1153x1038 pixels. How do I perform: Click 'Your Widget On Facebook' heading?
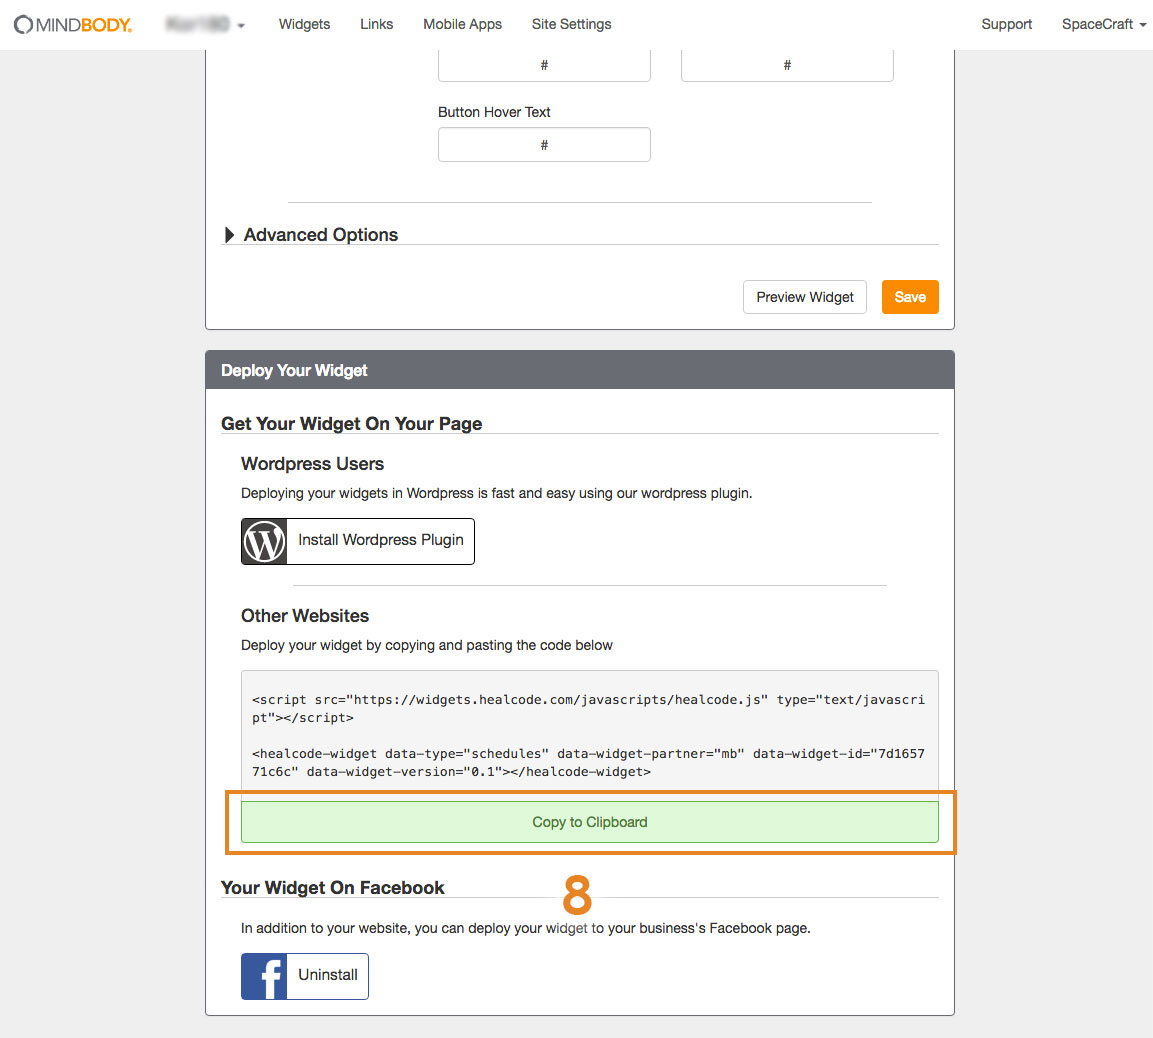[x=332, y=888]
